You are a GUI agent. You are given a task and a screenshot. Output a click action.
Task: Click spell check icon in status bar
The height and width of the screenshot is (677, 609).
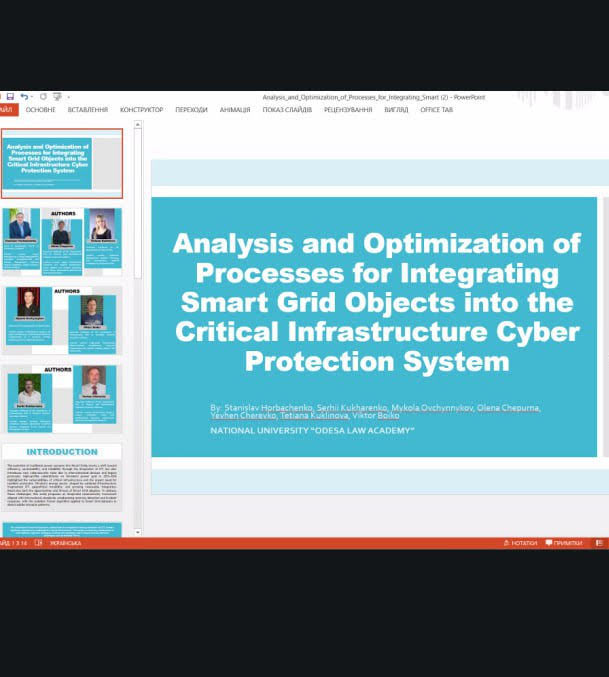[x=38, y=543]
